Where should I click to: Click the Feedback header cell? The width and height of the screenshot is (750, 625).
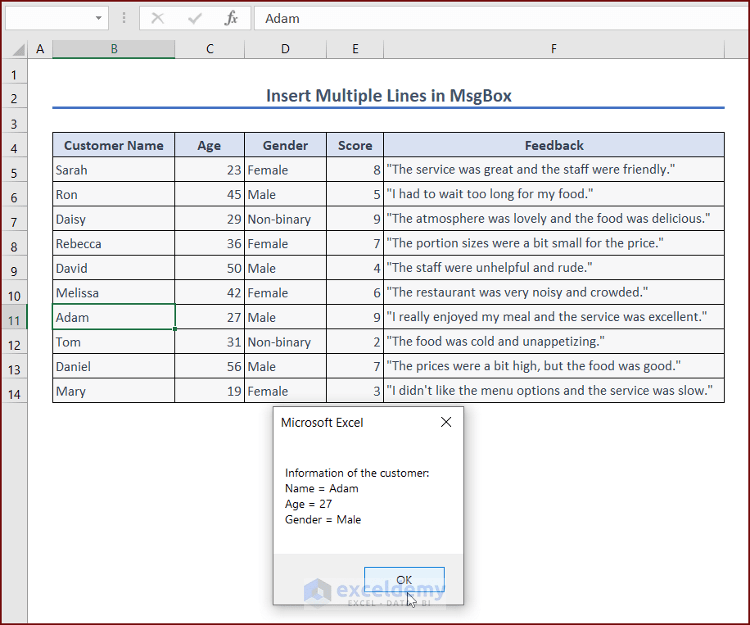pyautogui.click(x=554, y=145)
